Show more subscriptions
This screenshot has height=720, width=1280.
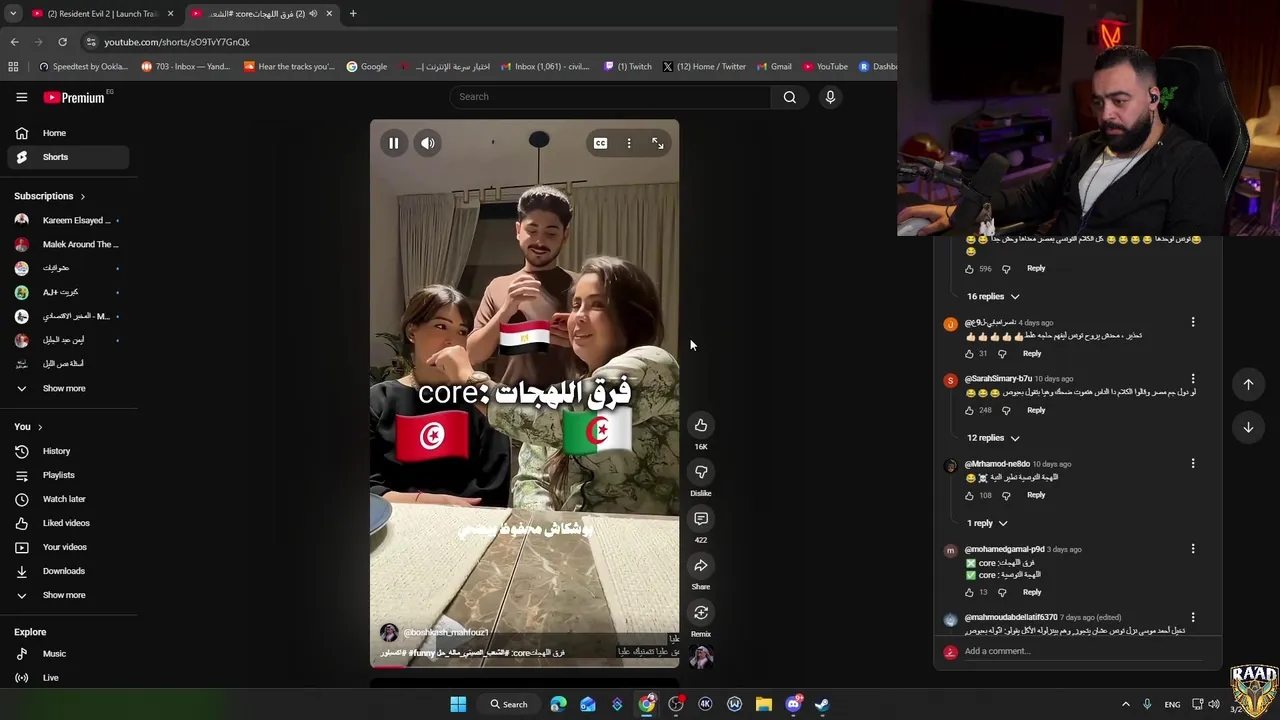click(x=69, y=388)
